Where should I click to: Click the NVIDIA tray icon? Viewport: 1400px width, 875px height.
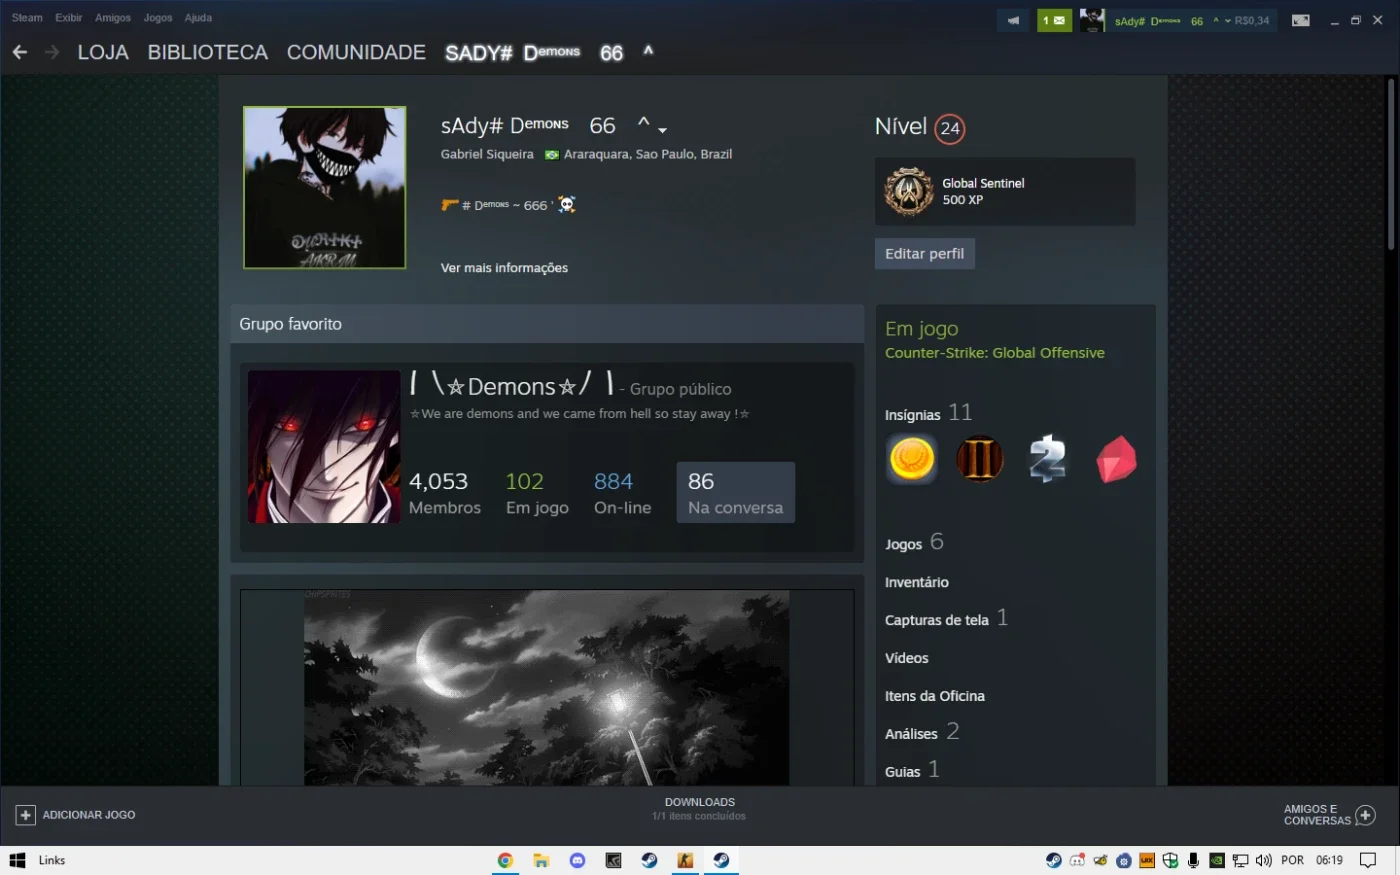pyautogui.click(x=1217, y=860)
